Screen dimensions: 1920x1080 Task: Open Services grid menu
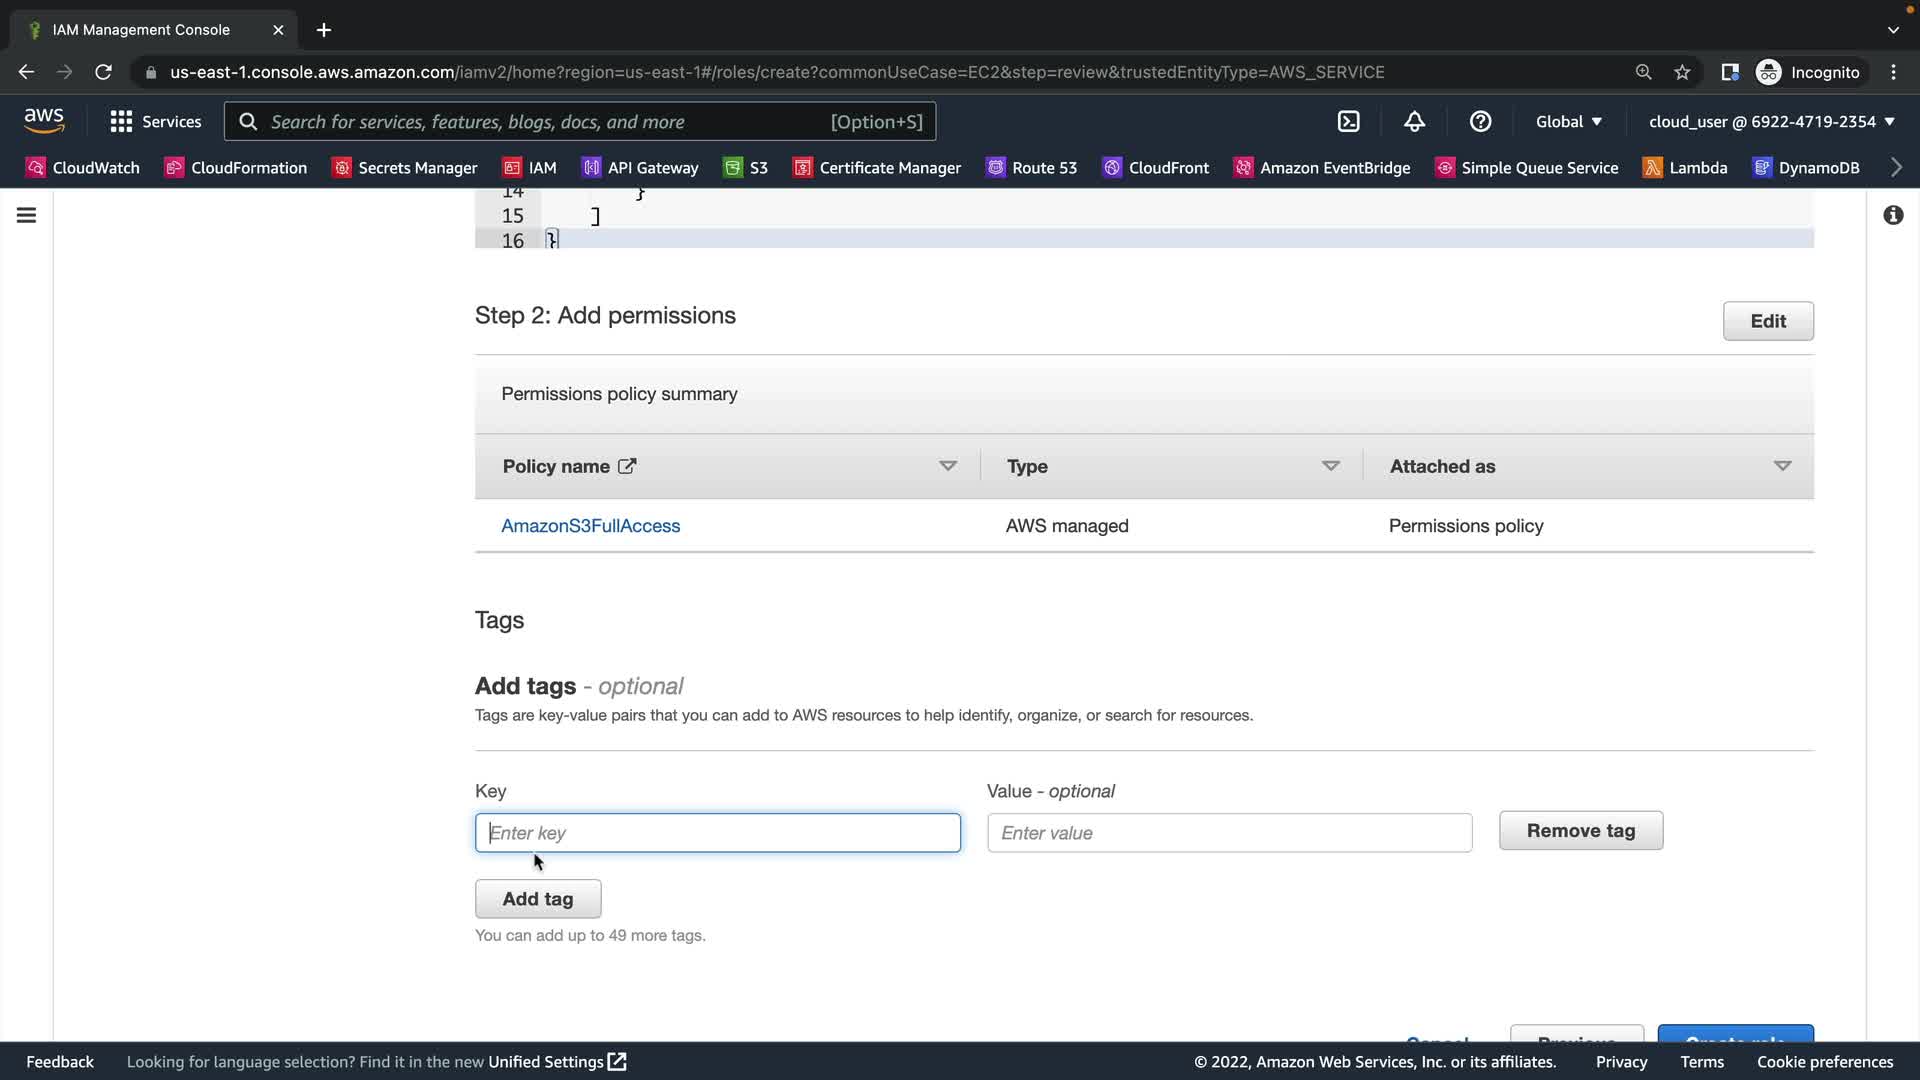pos(155,121)
